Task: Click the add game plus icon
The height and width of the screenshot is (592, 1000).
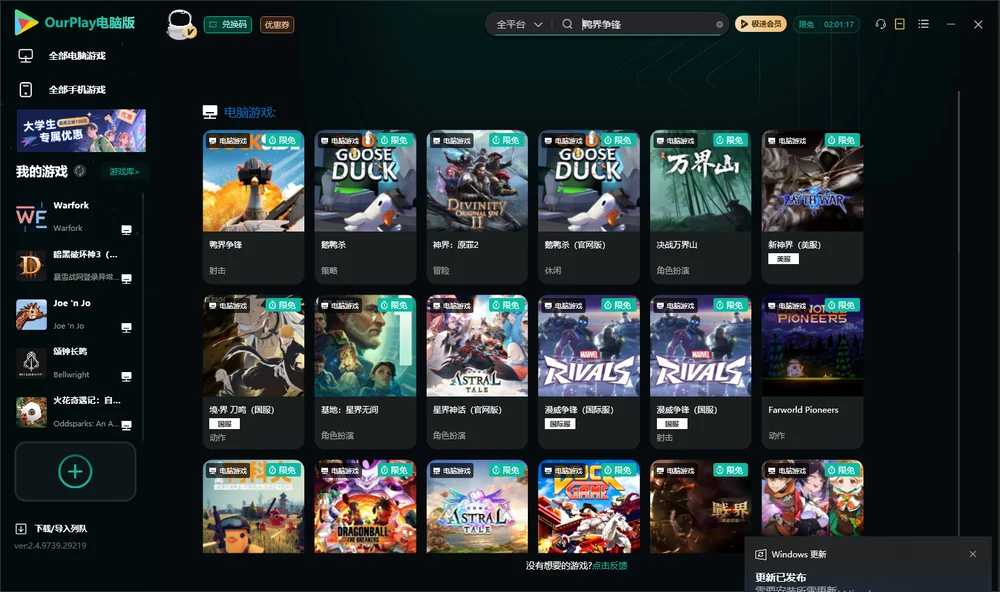Action: click(x=75, y=471)
